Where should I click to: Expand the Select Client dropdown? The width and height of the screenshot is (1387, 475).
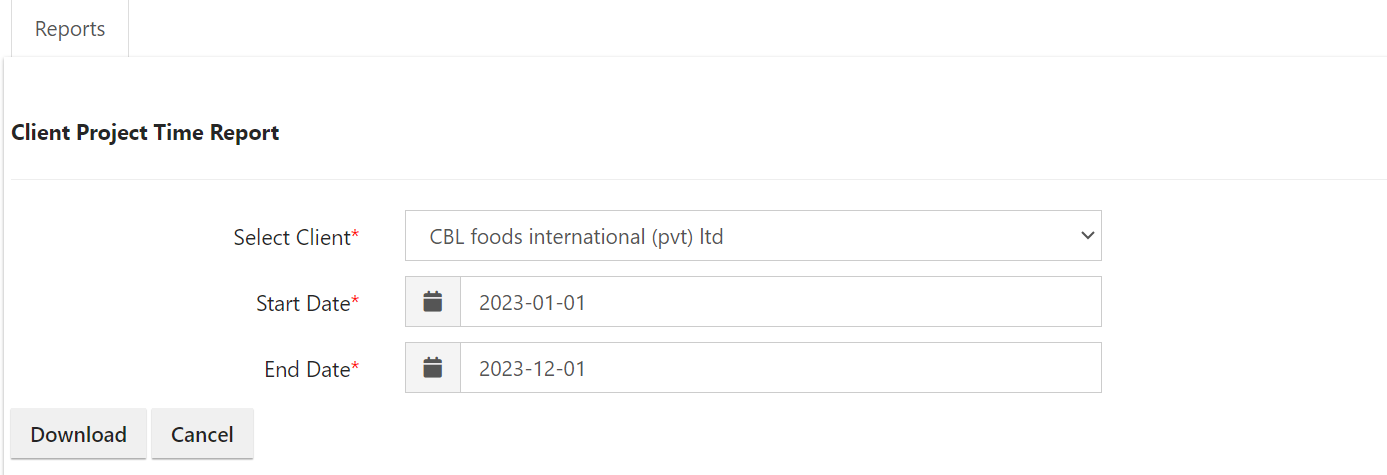pyautogui.click(x=752, y=236)
